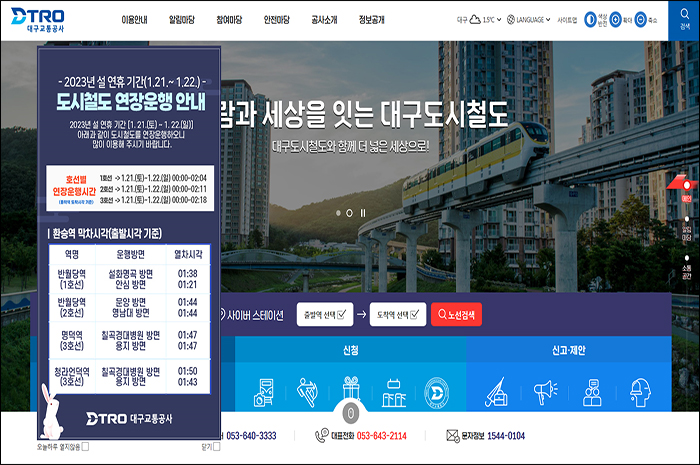Click the DTRO 대구교통공사 logo in popup footer

coord(129,419)
